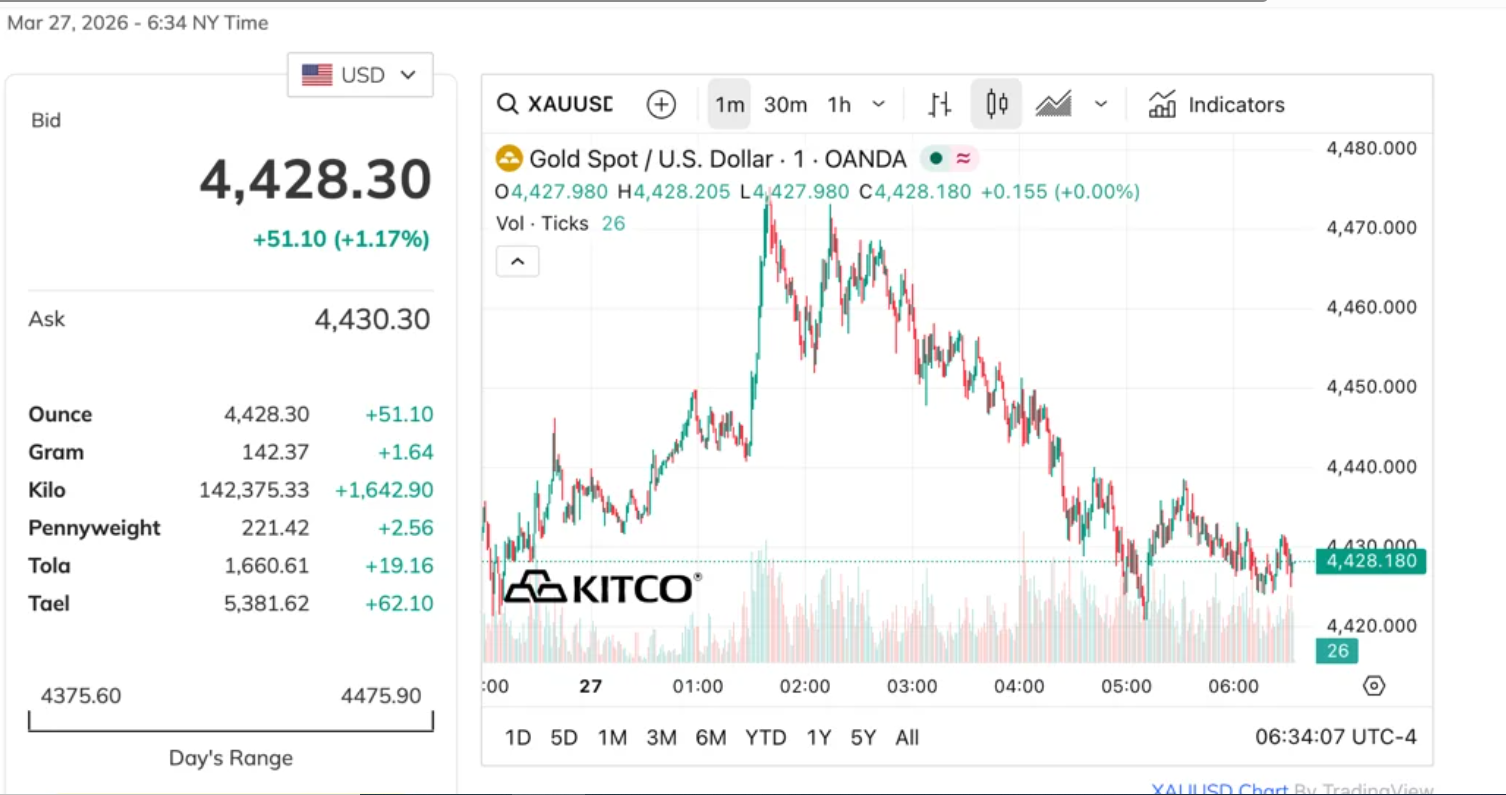Switch to Area chart style
Image resolution: width=1506 pixels, height=795 pixels.
(1053, 104)
